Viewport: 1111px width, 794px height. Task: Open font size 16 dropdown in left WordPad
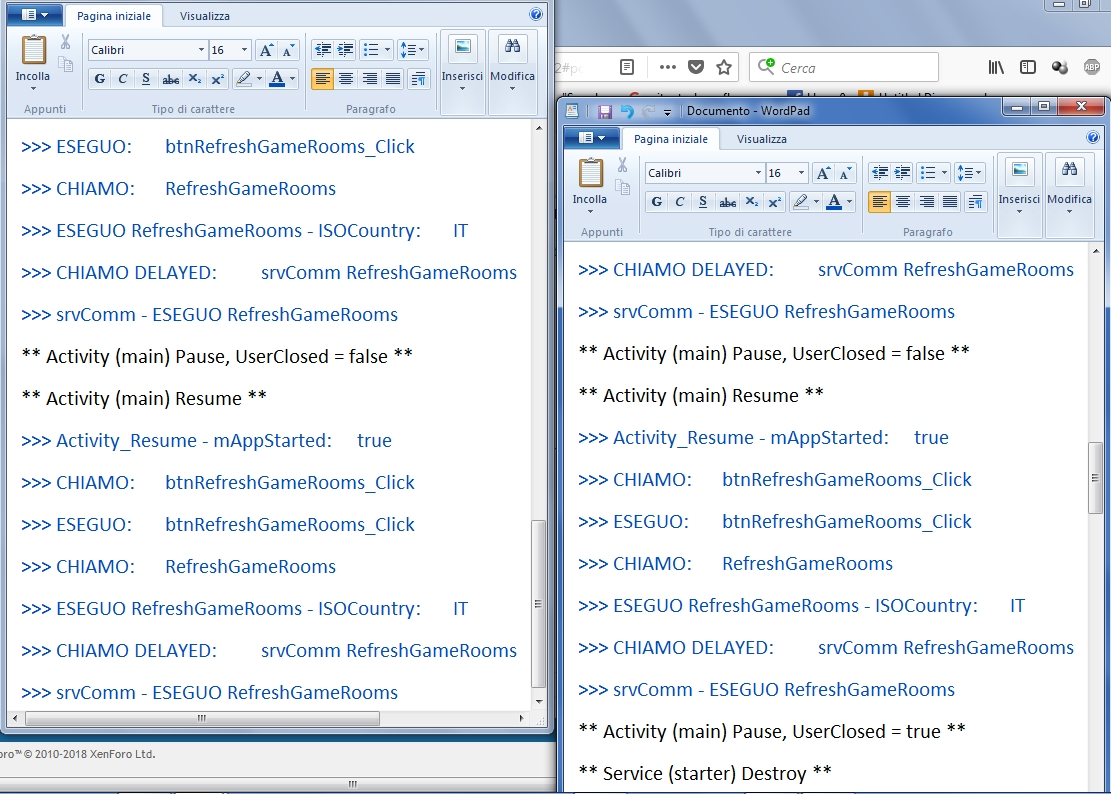[x=244, y=50]
